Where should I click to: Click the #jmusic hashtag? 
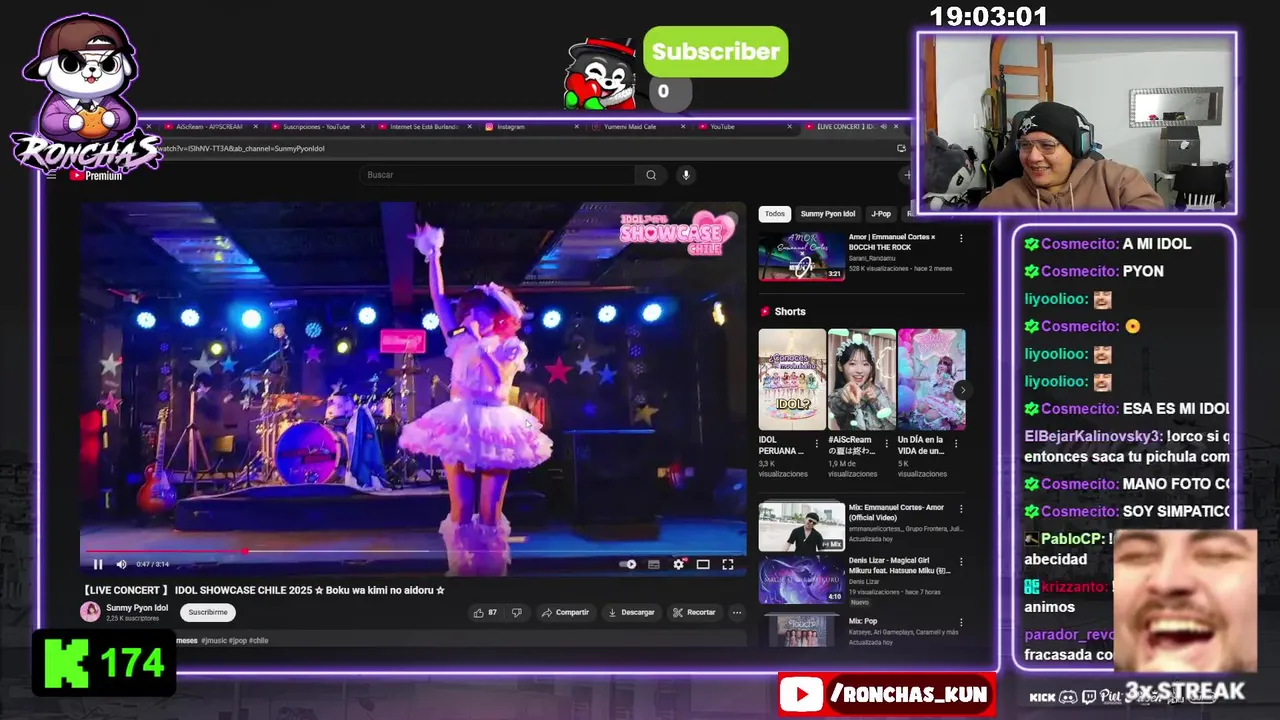pos(213,640)
